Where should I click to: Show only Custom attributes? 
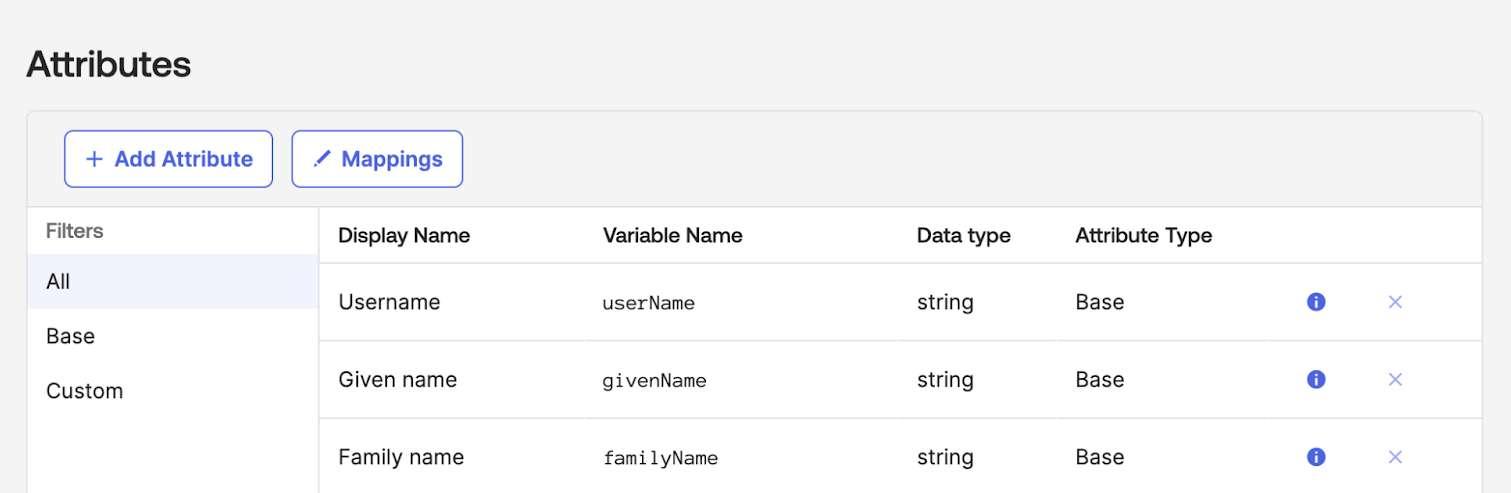(84, 391)
